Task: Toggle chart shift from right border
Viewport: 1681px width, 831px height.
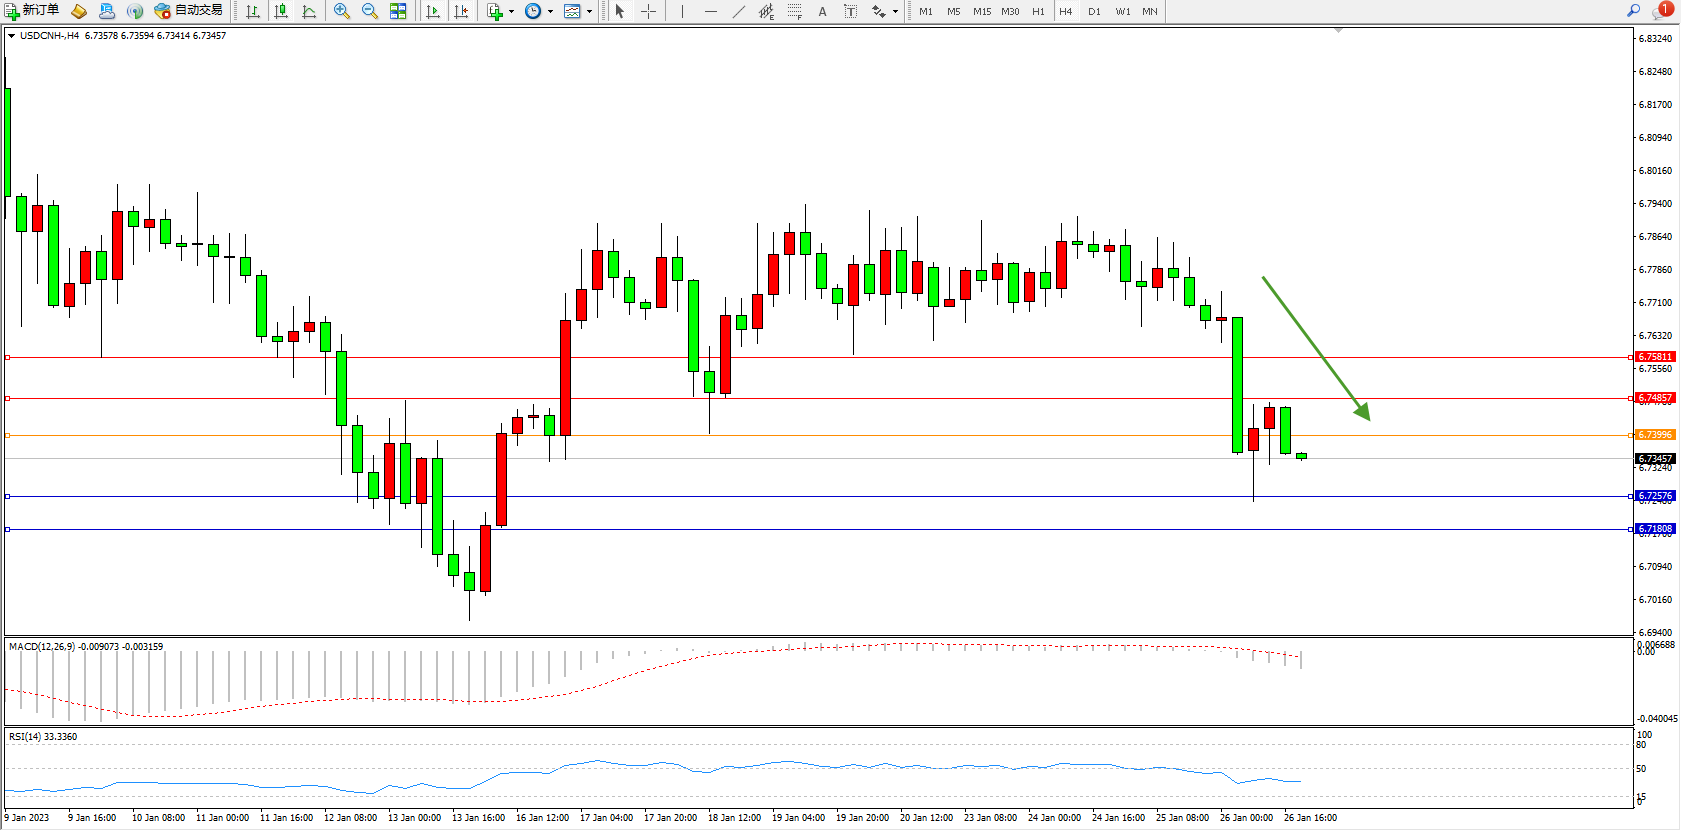Action: (x=461, y=11)
